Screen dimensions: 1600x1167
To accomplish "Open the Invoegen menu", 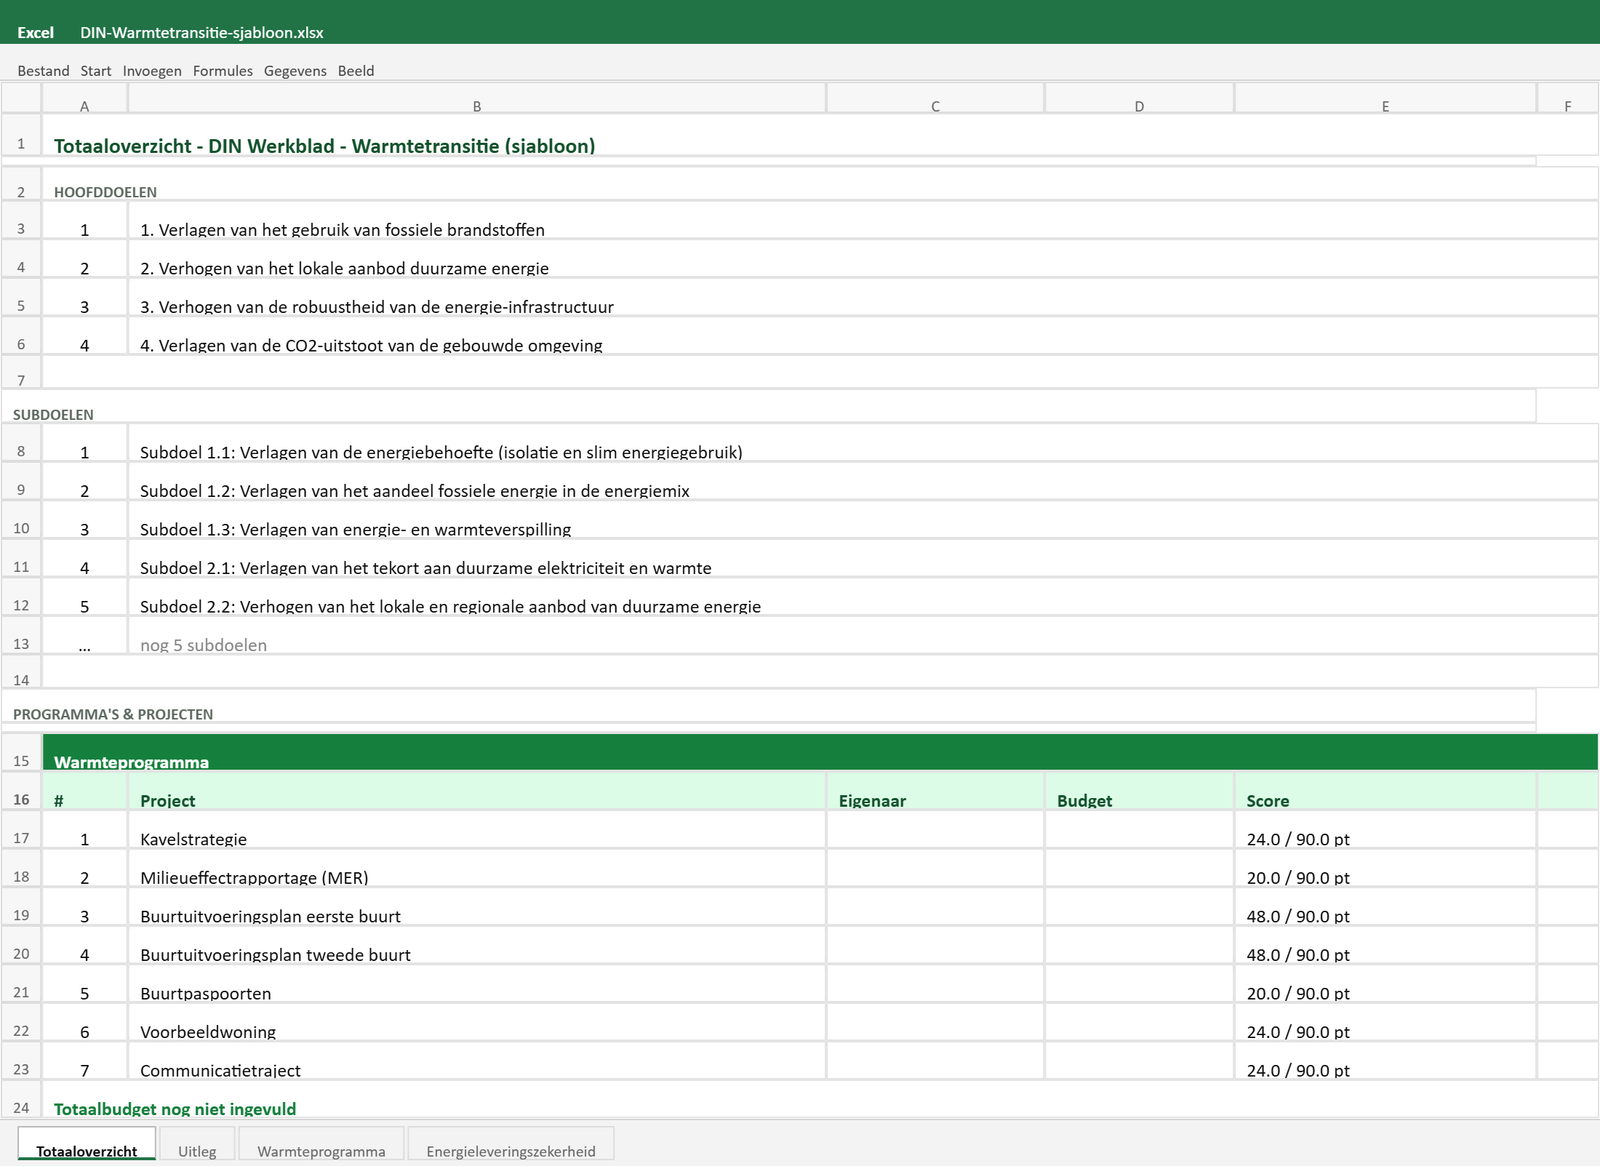I will click(x=152, y=71).
